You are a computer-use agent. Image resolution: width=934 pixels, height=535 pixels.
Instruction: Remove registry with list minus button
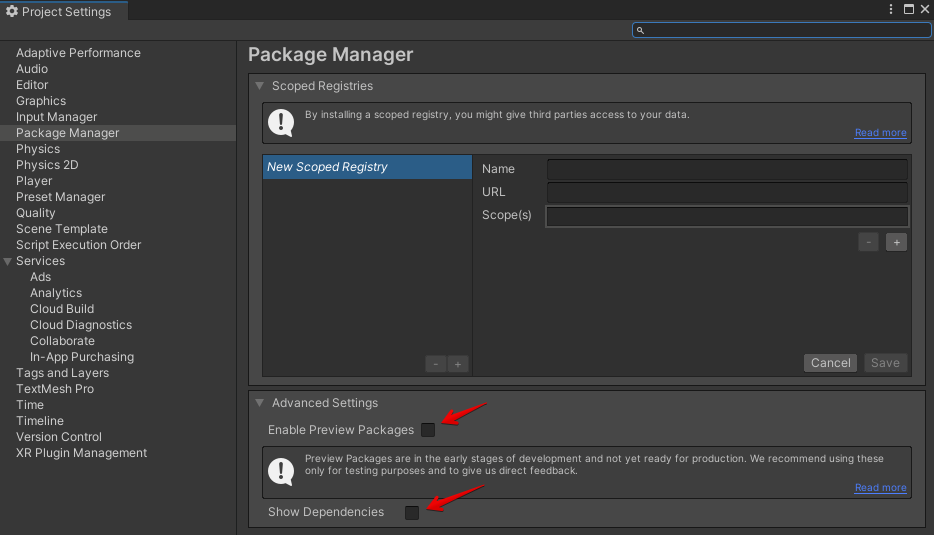(436, 364)
